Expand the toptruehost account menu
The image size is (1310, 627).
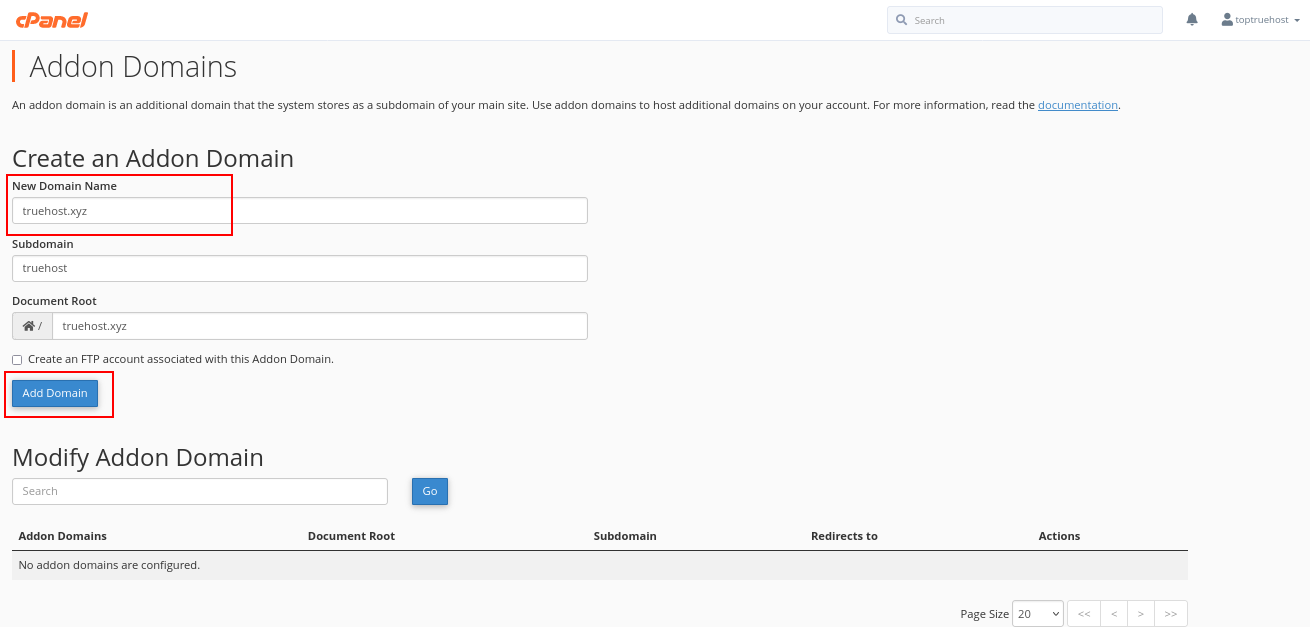tap(1260, 18)
